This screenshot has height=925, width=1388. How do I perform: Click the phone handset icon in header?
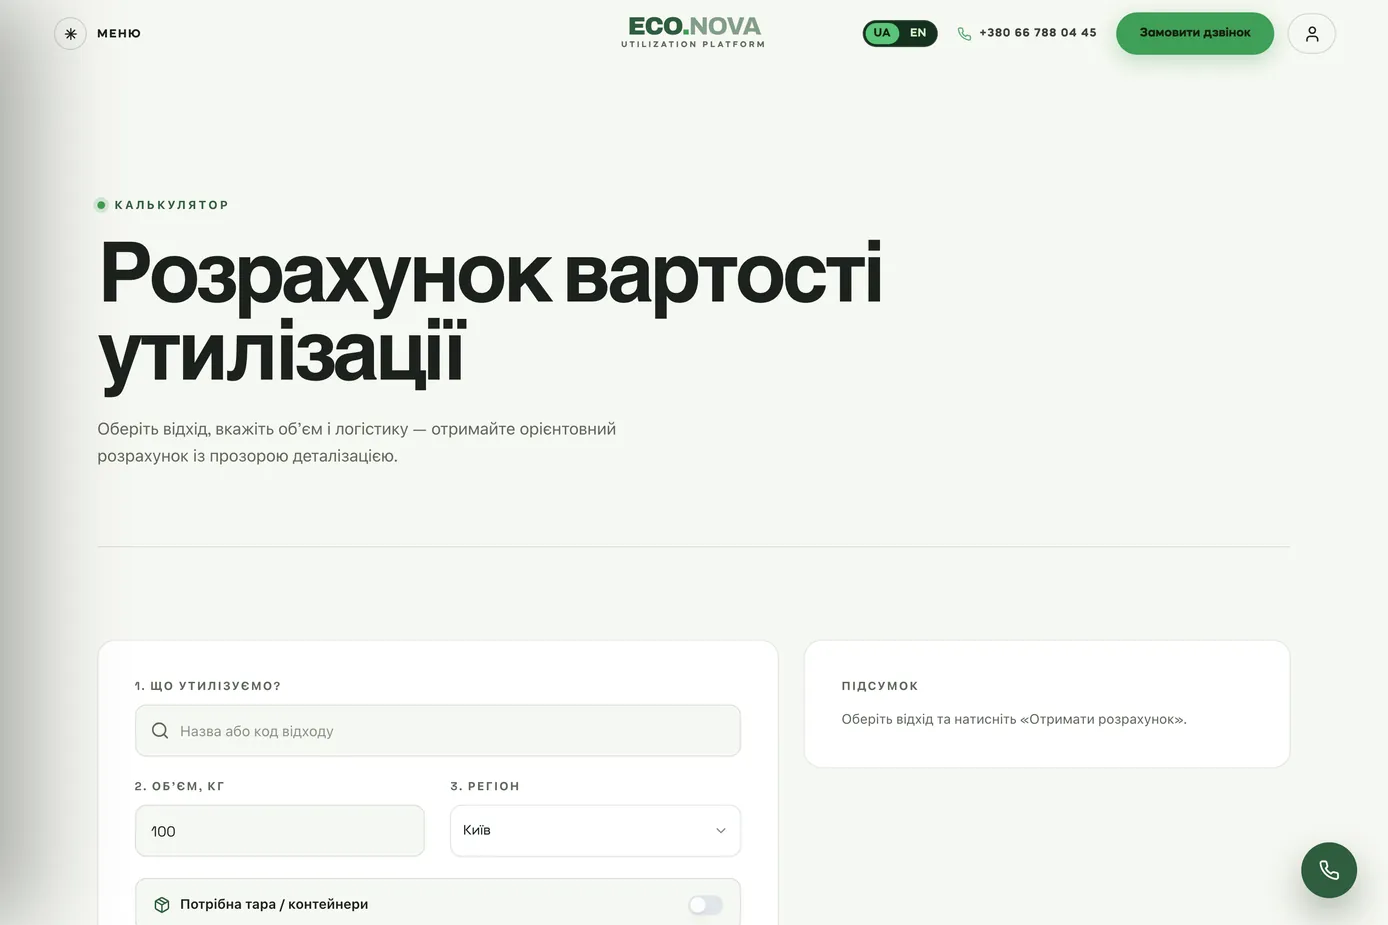[x=964, y=34]
